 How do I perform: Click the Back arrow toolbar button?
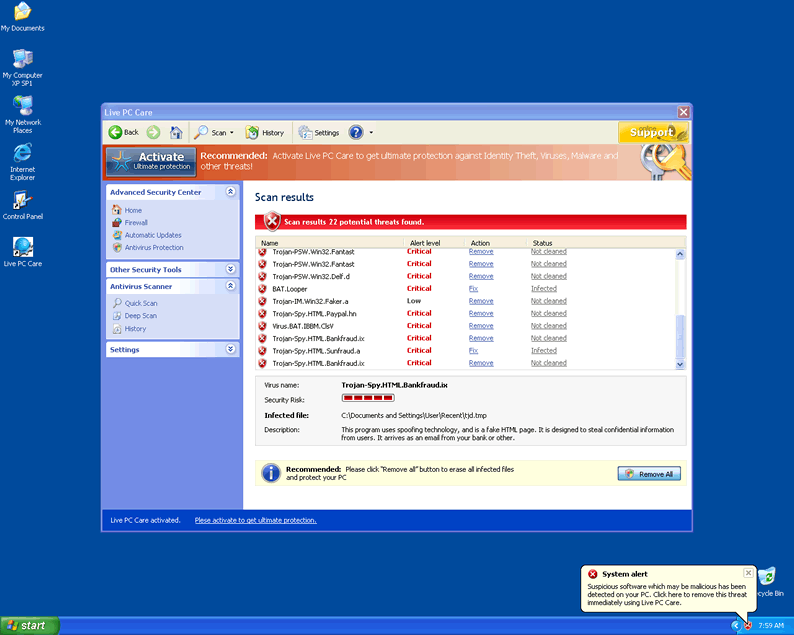coord(124,132)
